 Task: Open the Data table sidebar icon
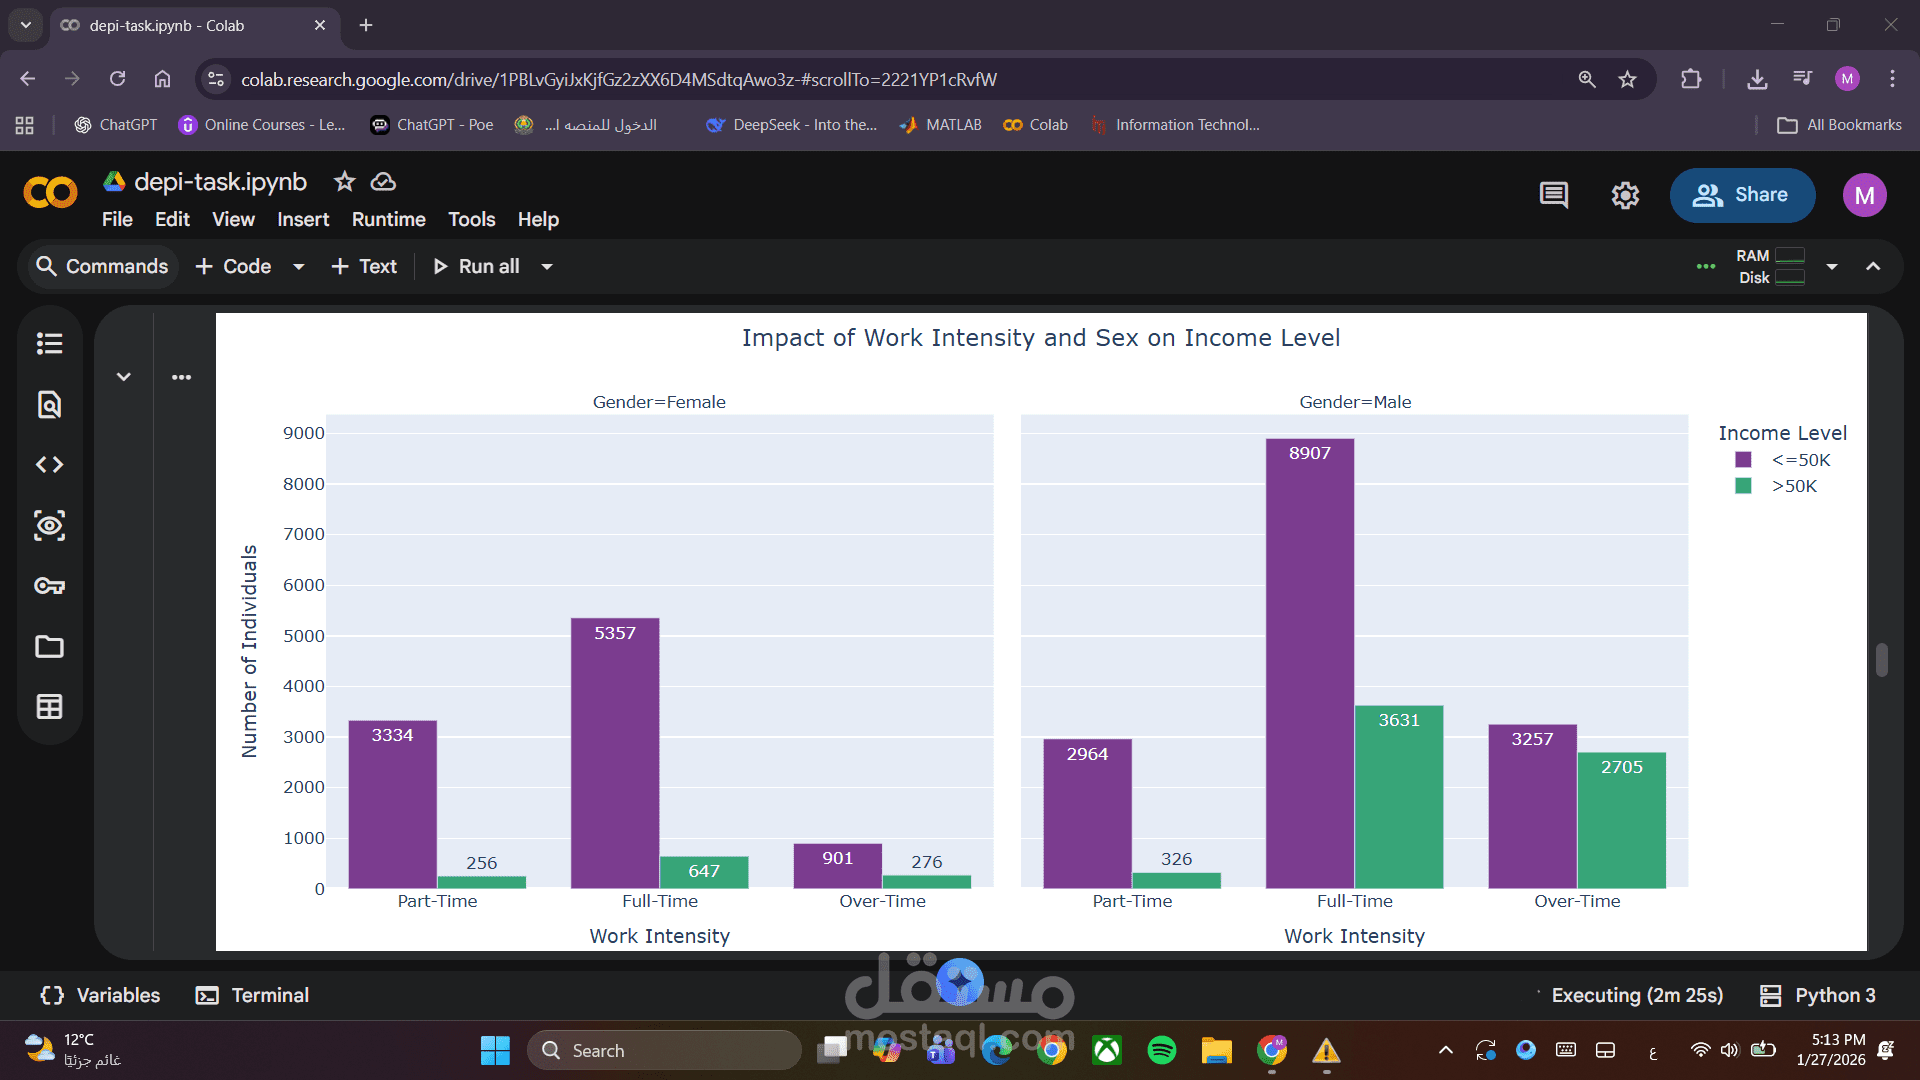pyautogui.click(x=49, y=707)
